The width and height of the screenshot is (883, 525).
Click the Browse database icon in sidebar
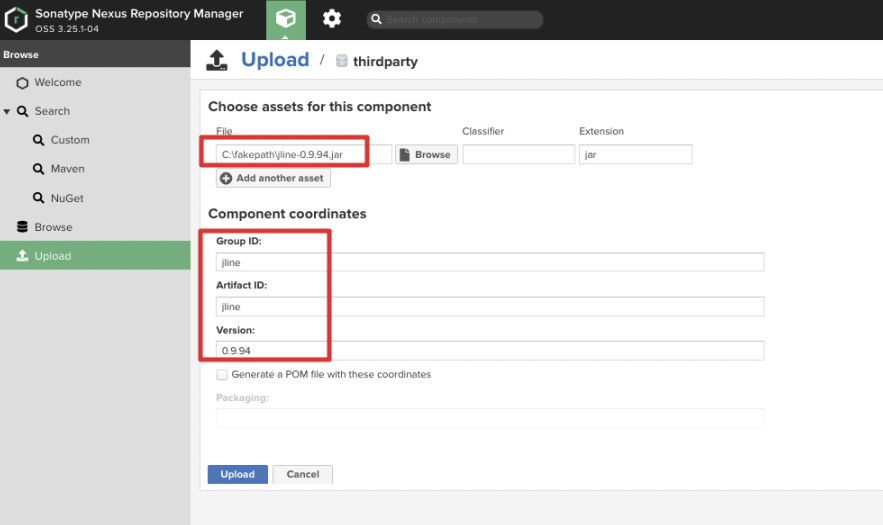click(x=23, y=227)
